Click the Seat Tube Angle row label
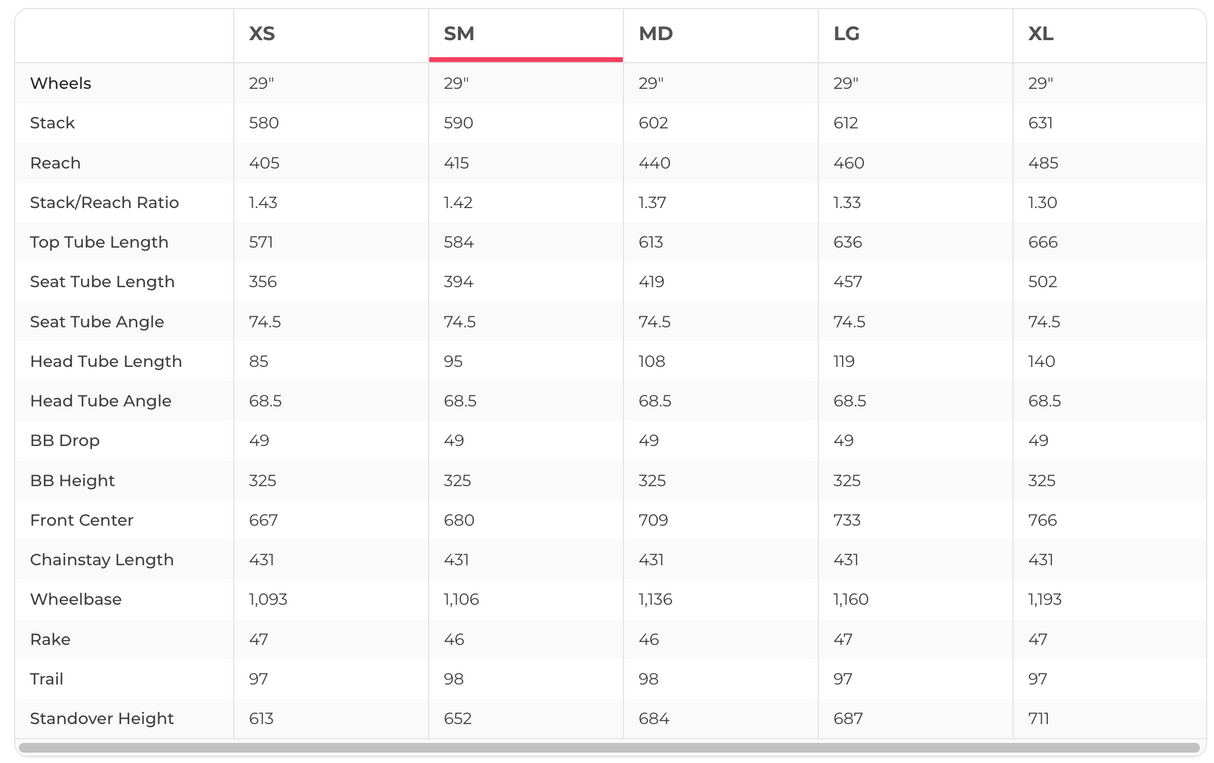The width and height of the screenshot is (1214, 763). pyautogui.click(x=97, y=322)
